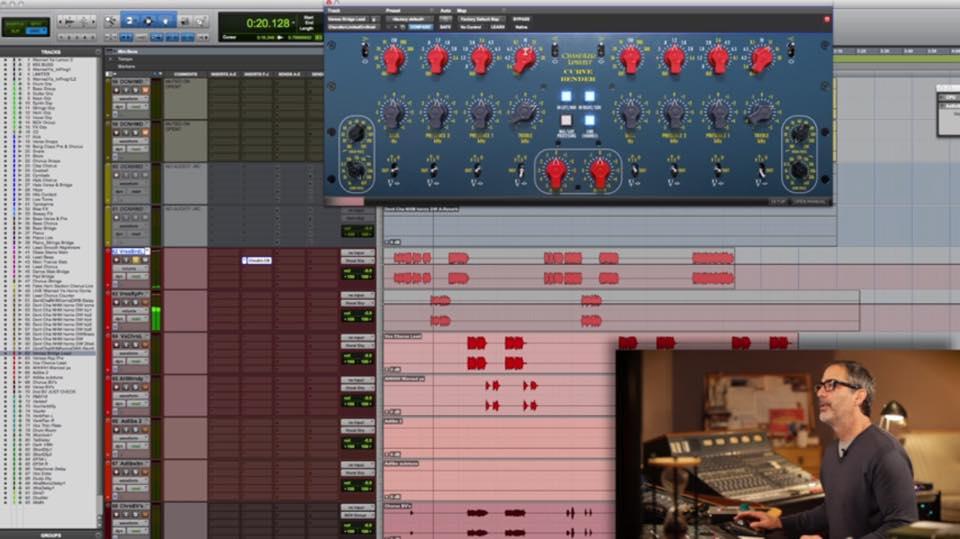Click the COMPARE button in plug-in header
Screen dimensions: 960x539
(x=420, y=27)
